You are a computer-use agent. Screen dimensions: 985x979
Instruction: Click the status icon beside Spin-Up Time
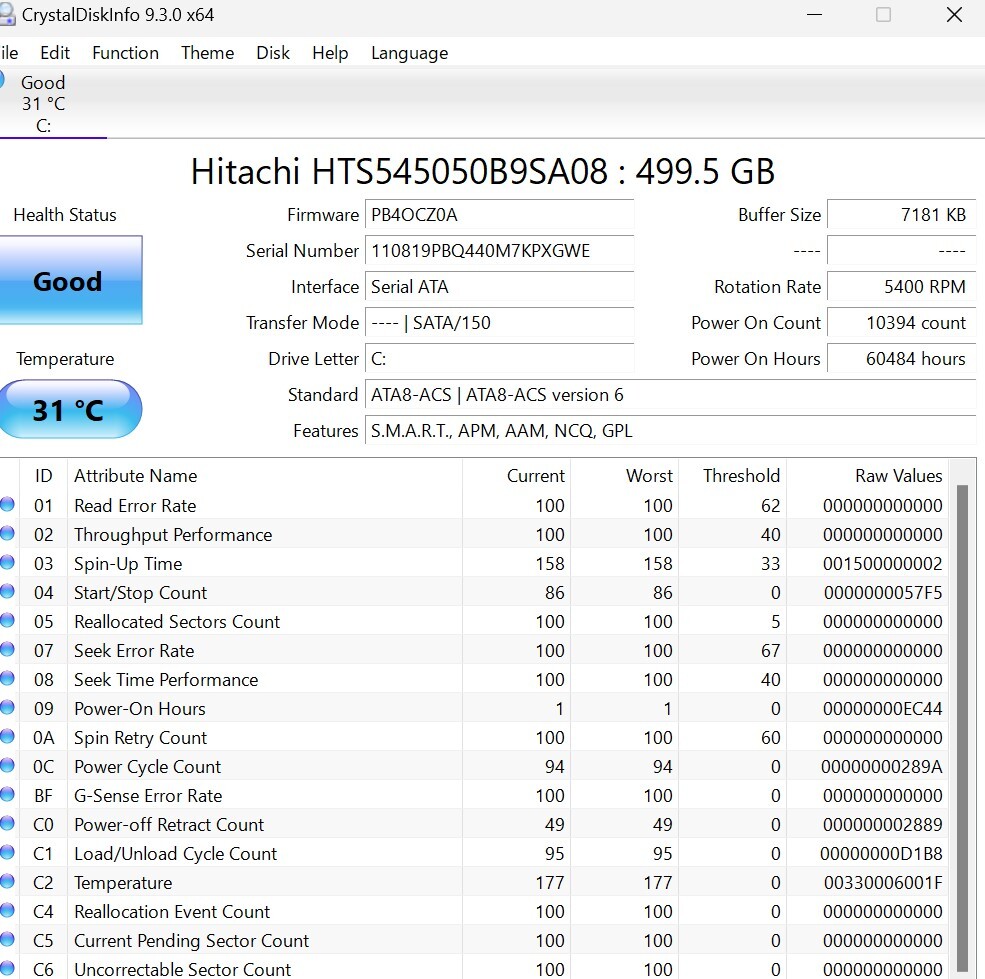coord(7,563)
